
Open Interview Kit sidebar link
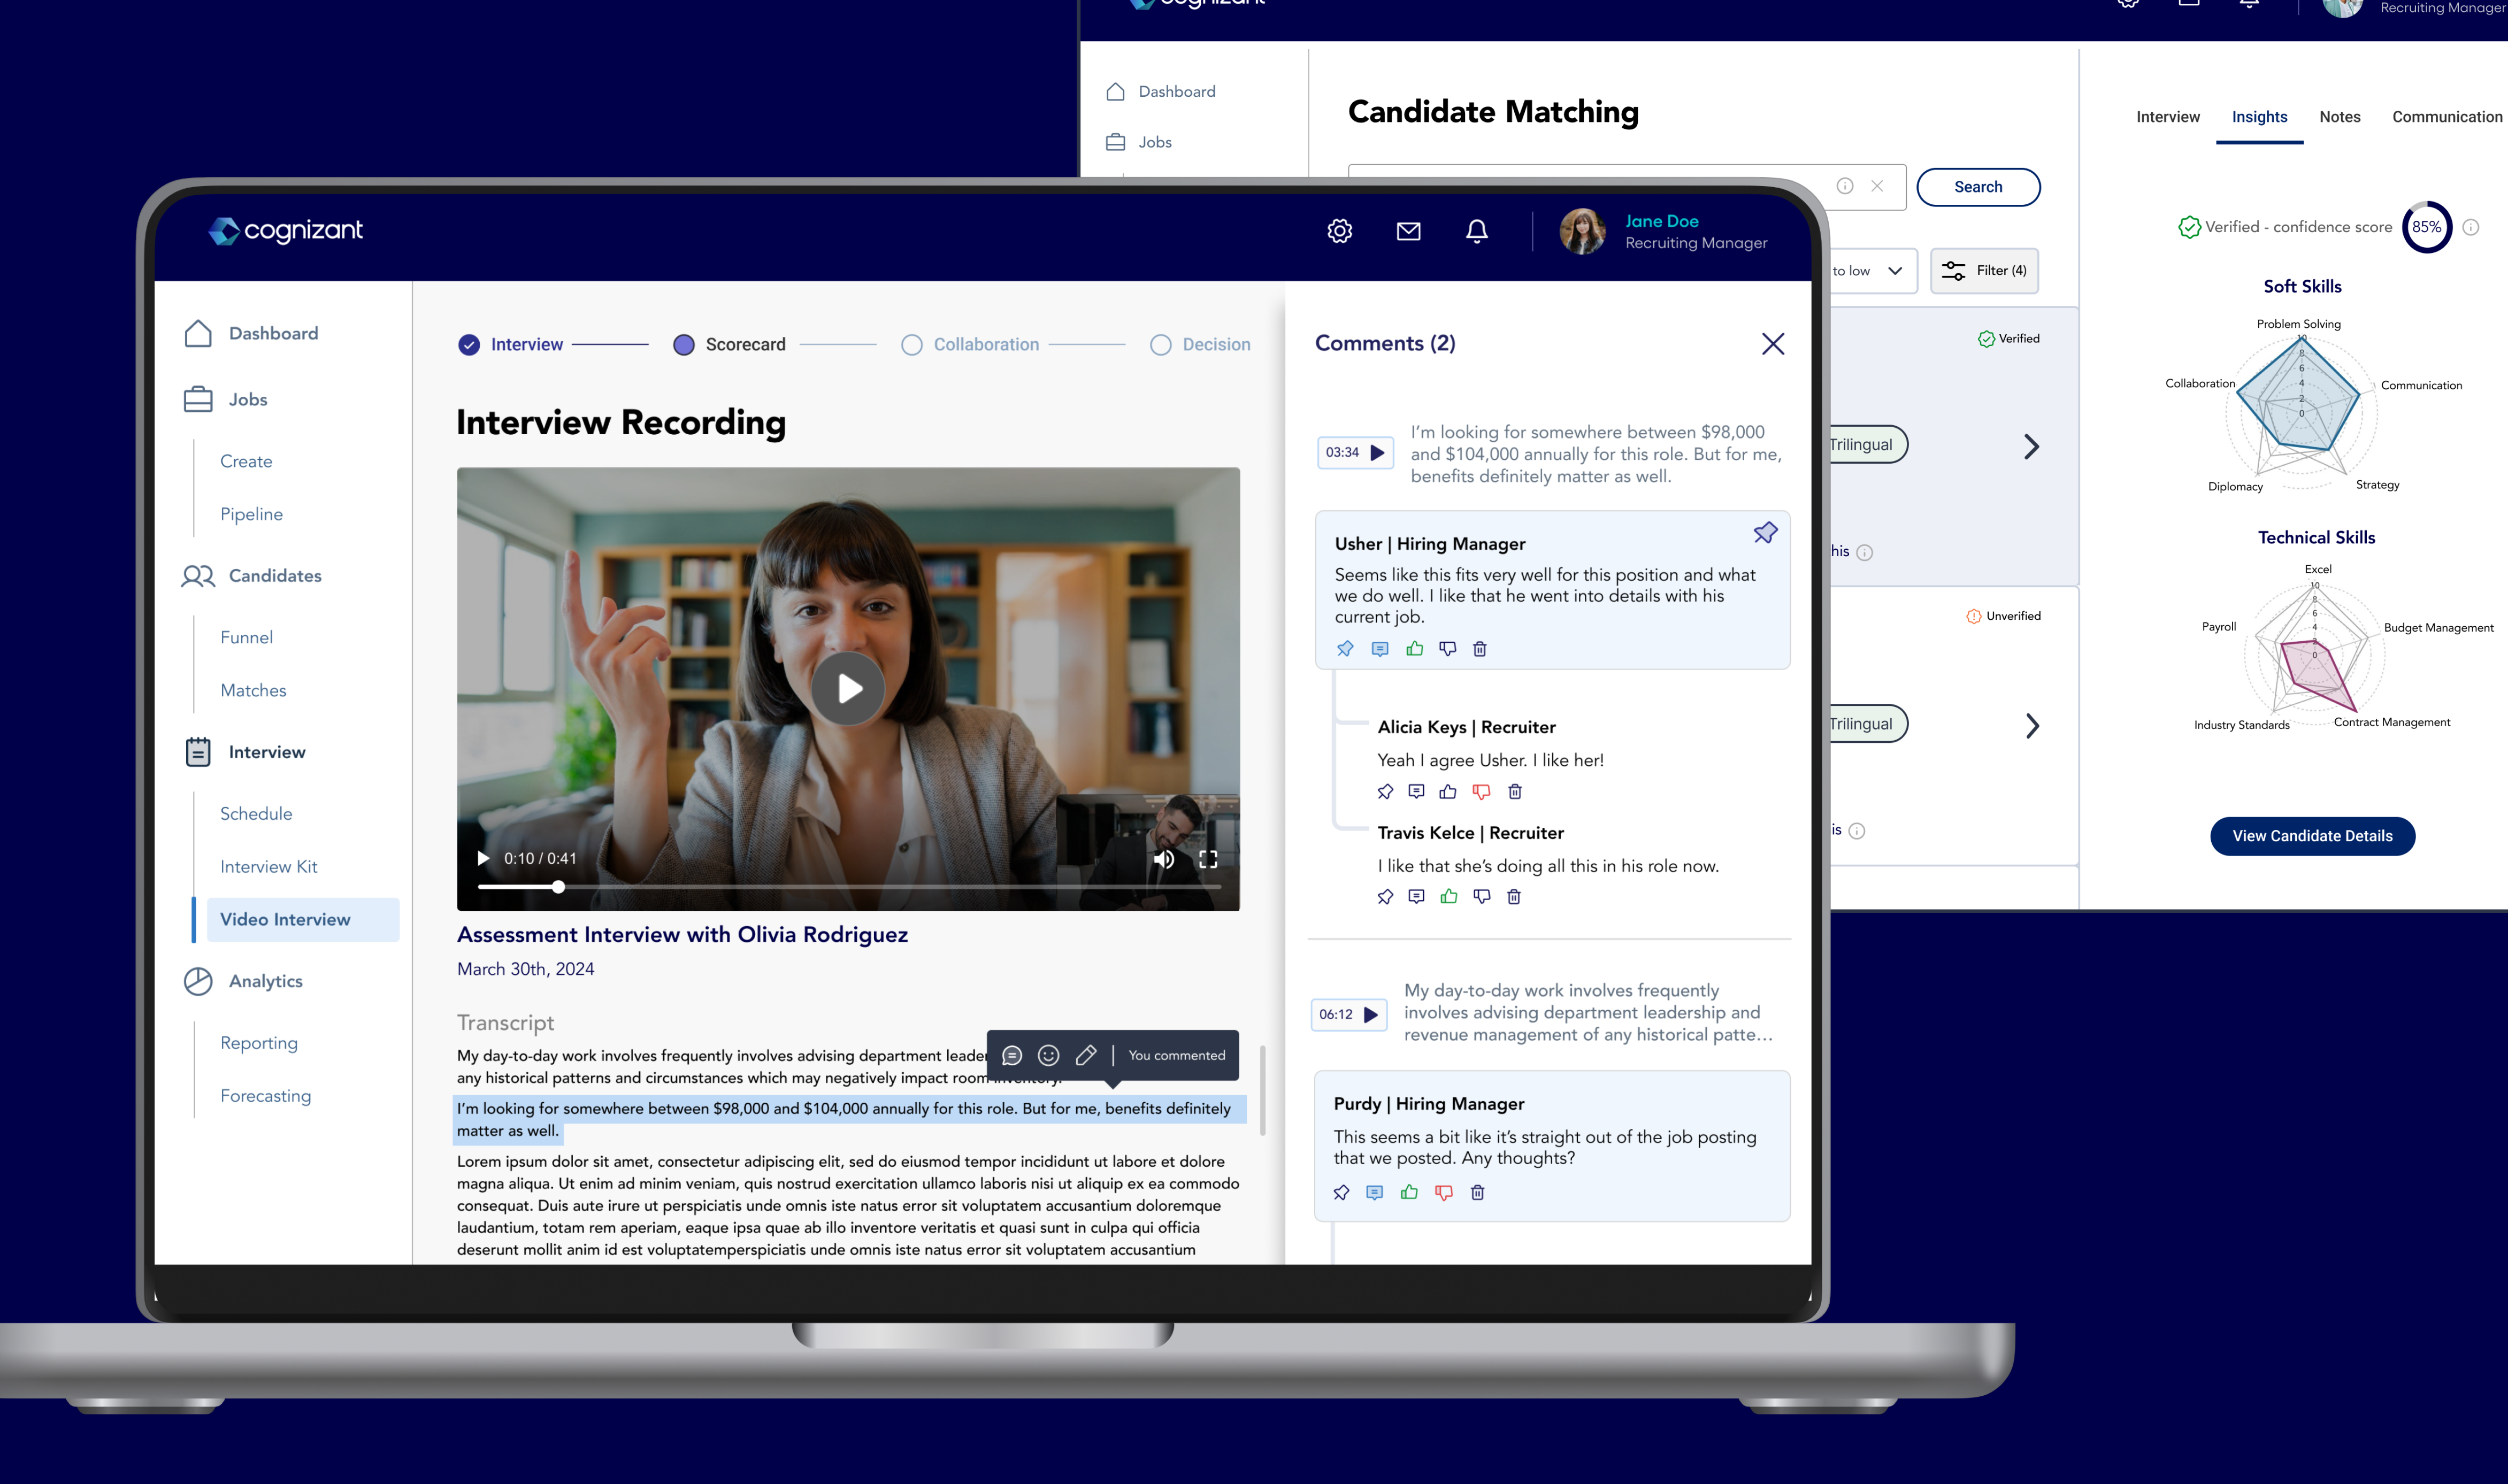[x=268, y=867]
